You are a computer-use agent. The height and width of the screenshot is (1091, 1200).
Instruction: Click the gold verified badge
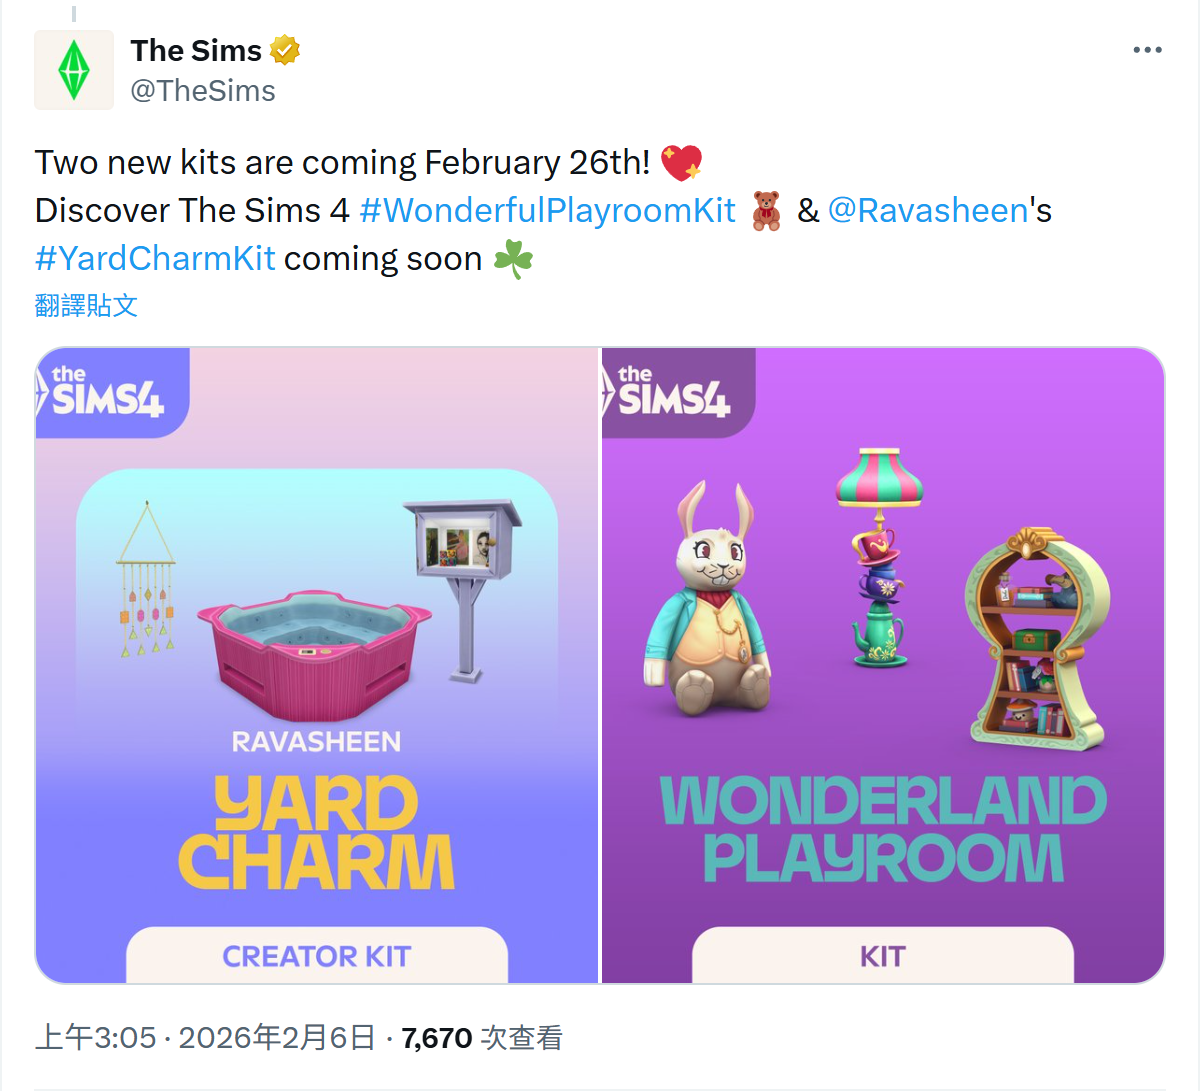[x=285, y=50]
